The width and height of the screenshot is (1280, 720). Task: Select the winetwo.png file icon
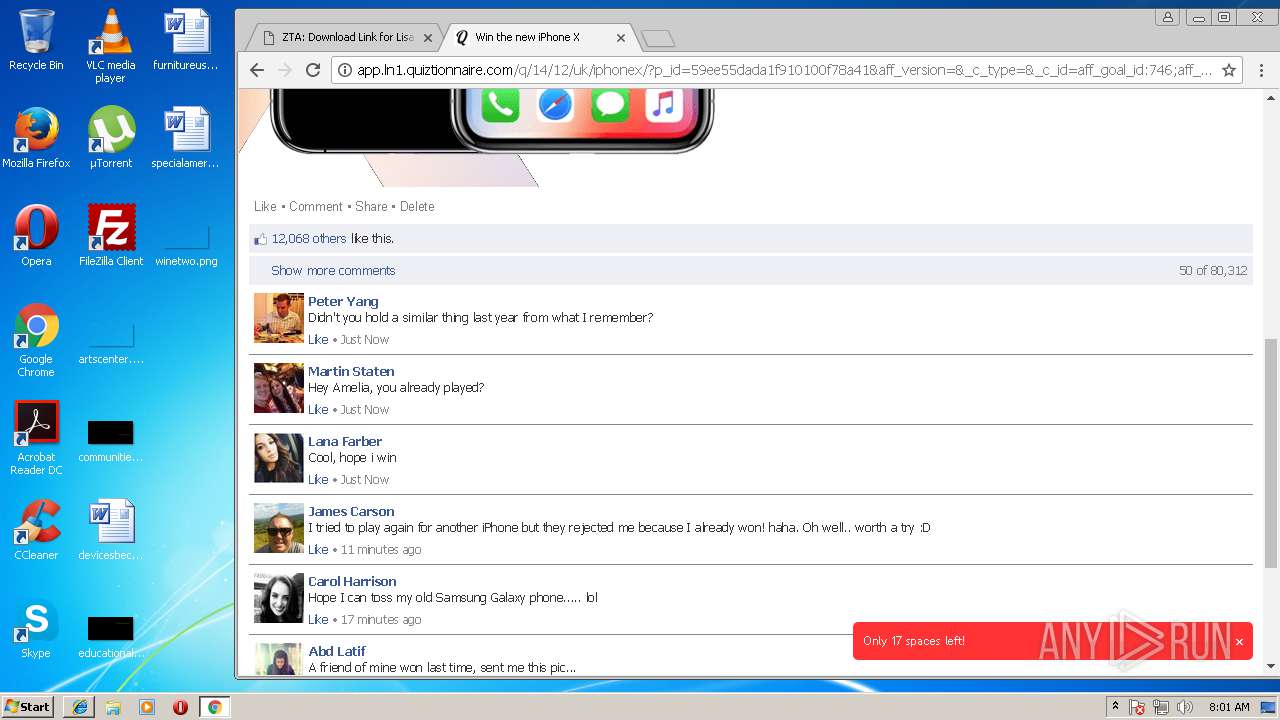[x=186, y=247]
